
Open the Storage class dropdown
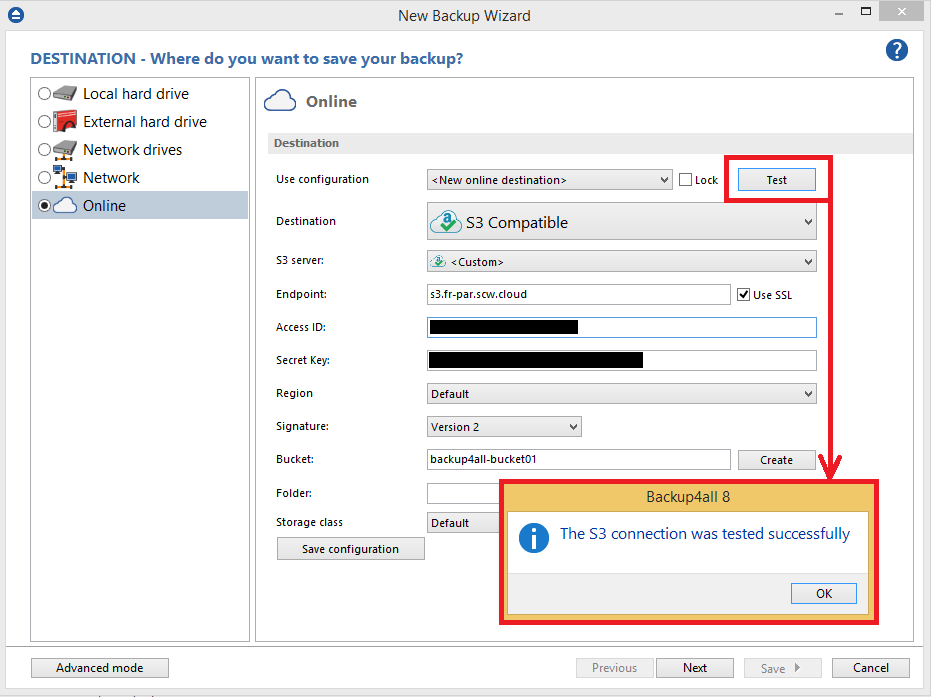coord(464,522)
